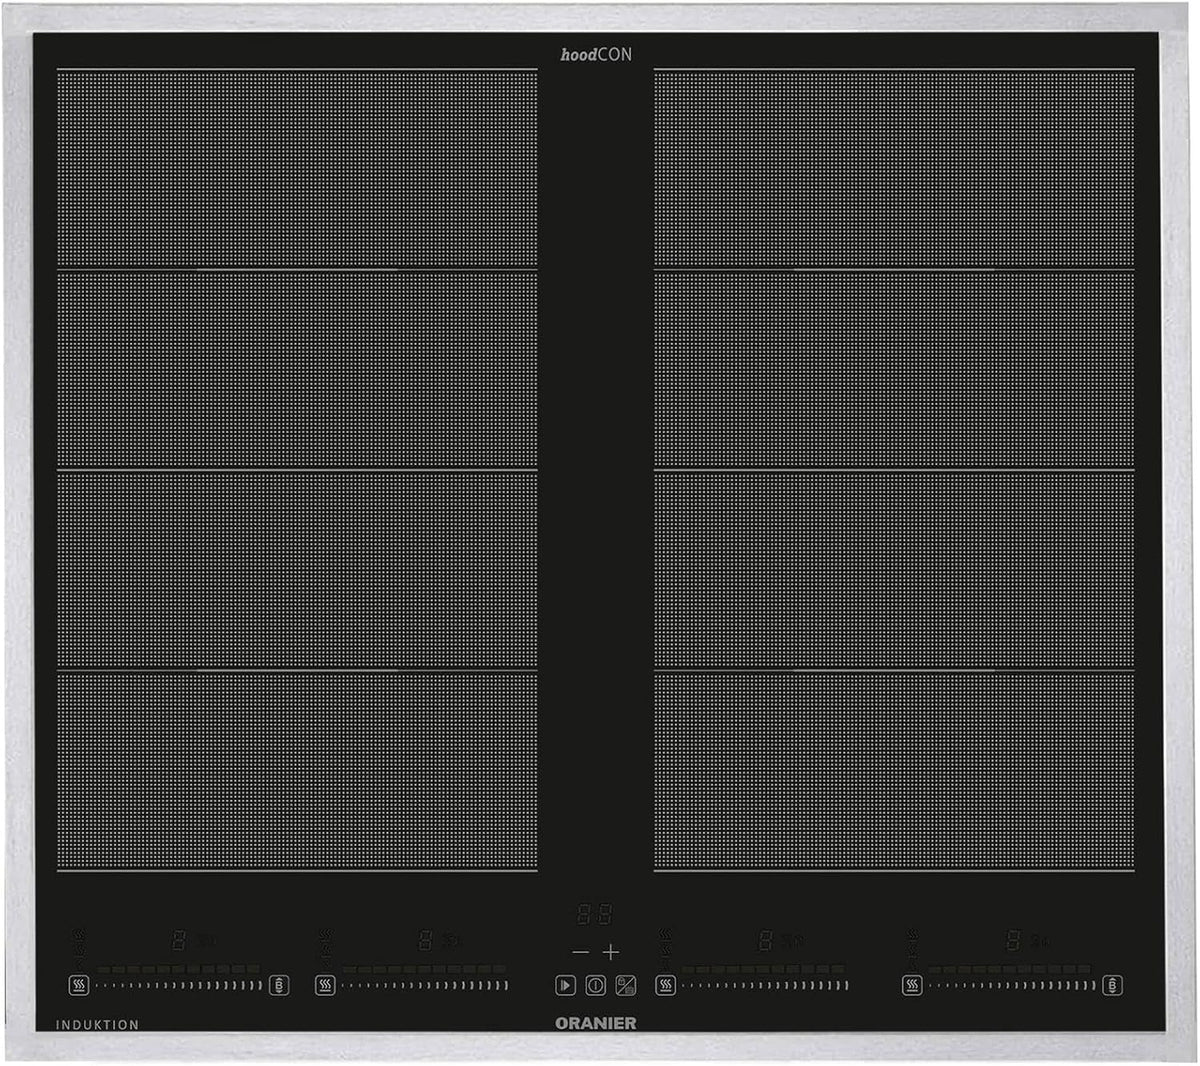Tap the hoodCON label at the top
Viewport: 1200px width, 1066px height.
[x=596, y=54]
